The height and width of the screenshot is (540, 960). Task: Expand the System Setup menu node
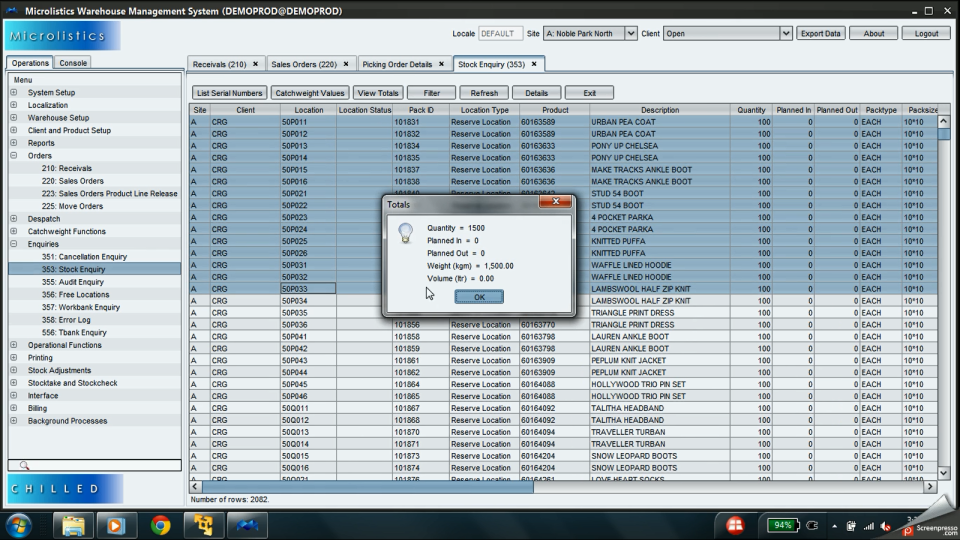pos(13,92)
